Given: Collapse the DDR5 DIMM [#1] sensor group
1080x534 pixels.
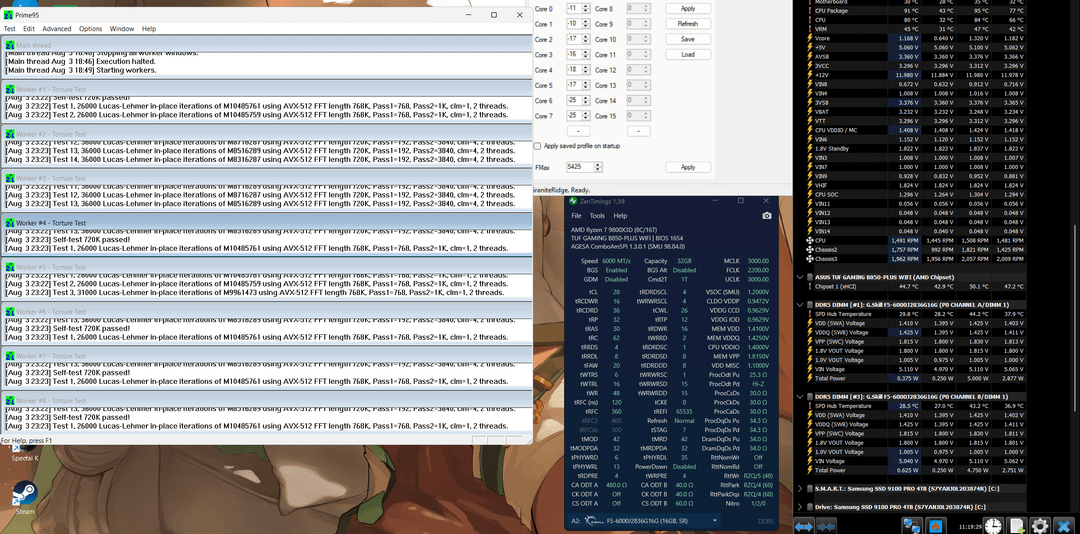Looking at the screenshot, I should (799, 304).
